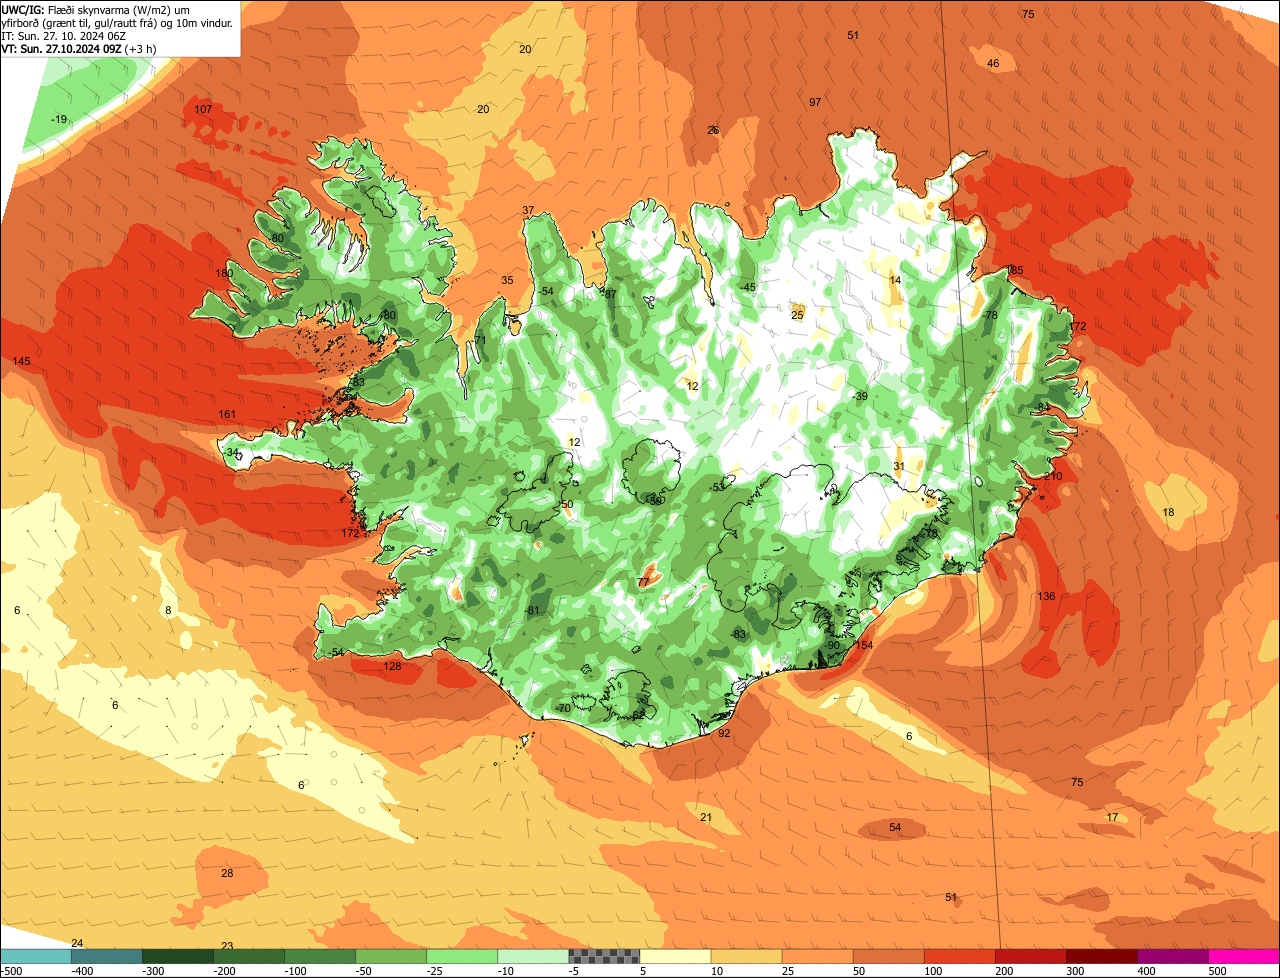Click the 8 value in the western sea
The height and width of the screenshot is (978, 1280).
(168, 611)
